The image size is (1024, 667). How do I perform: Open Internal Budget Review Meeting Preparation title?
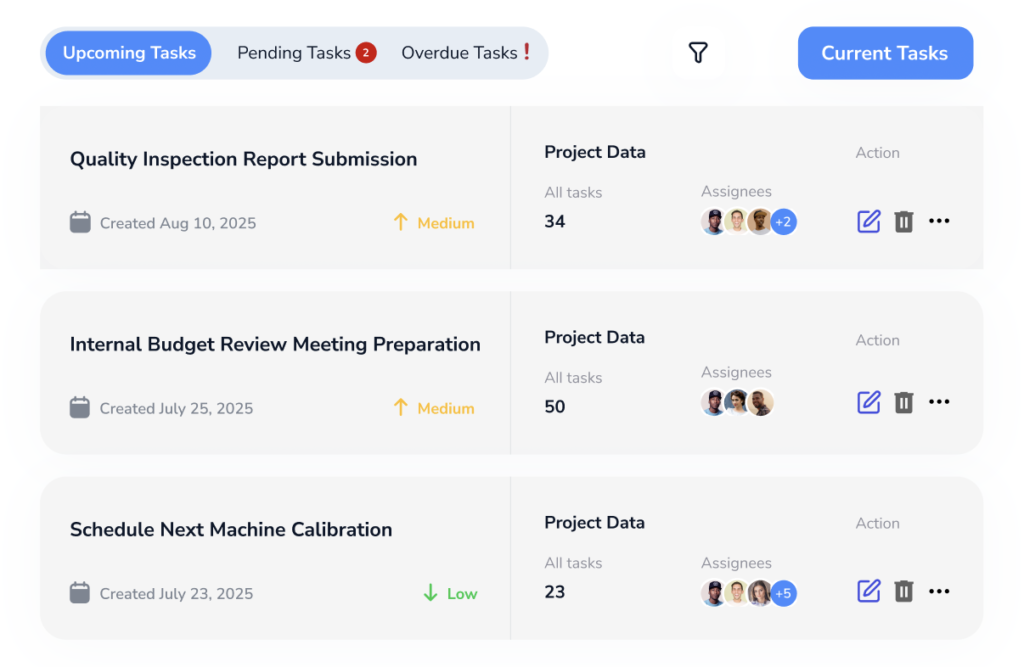pos(275,344)
